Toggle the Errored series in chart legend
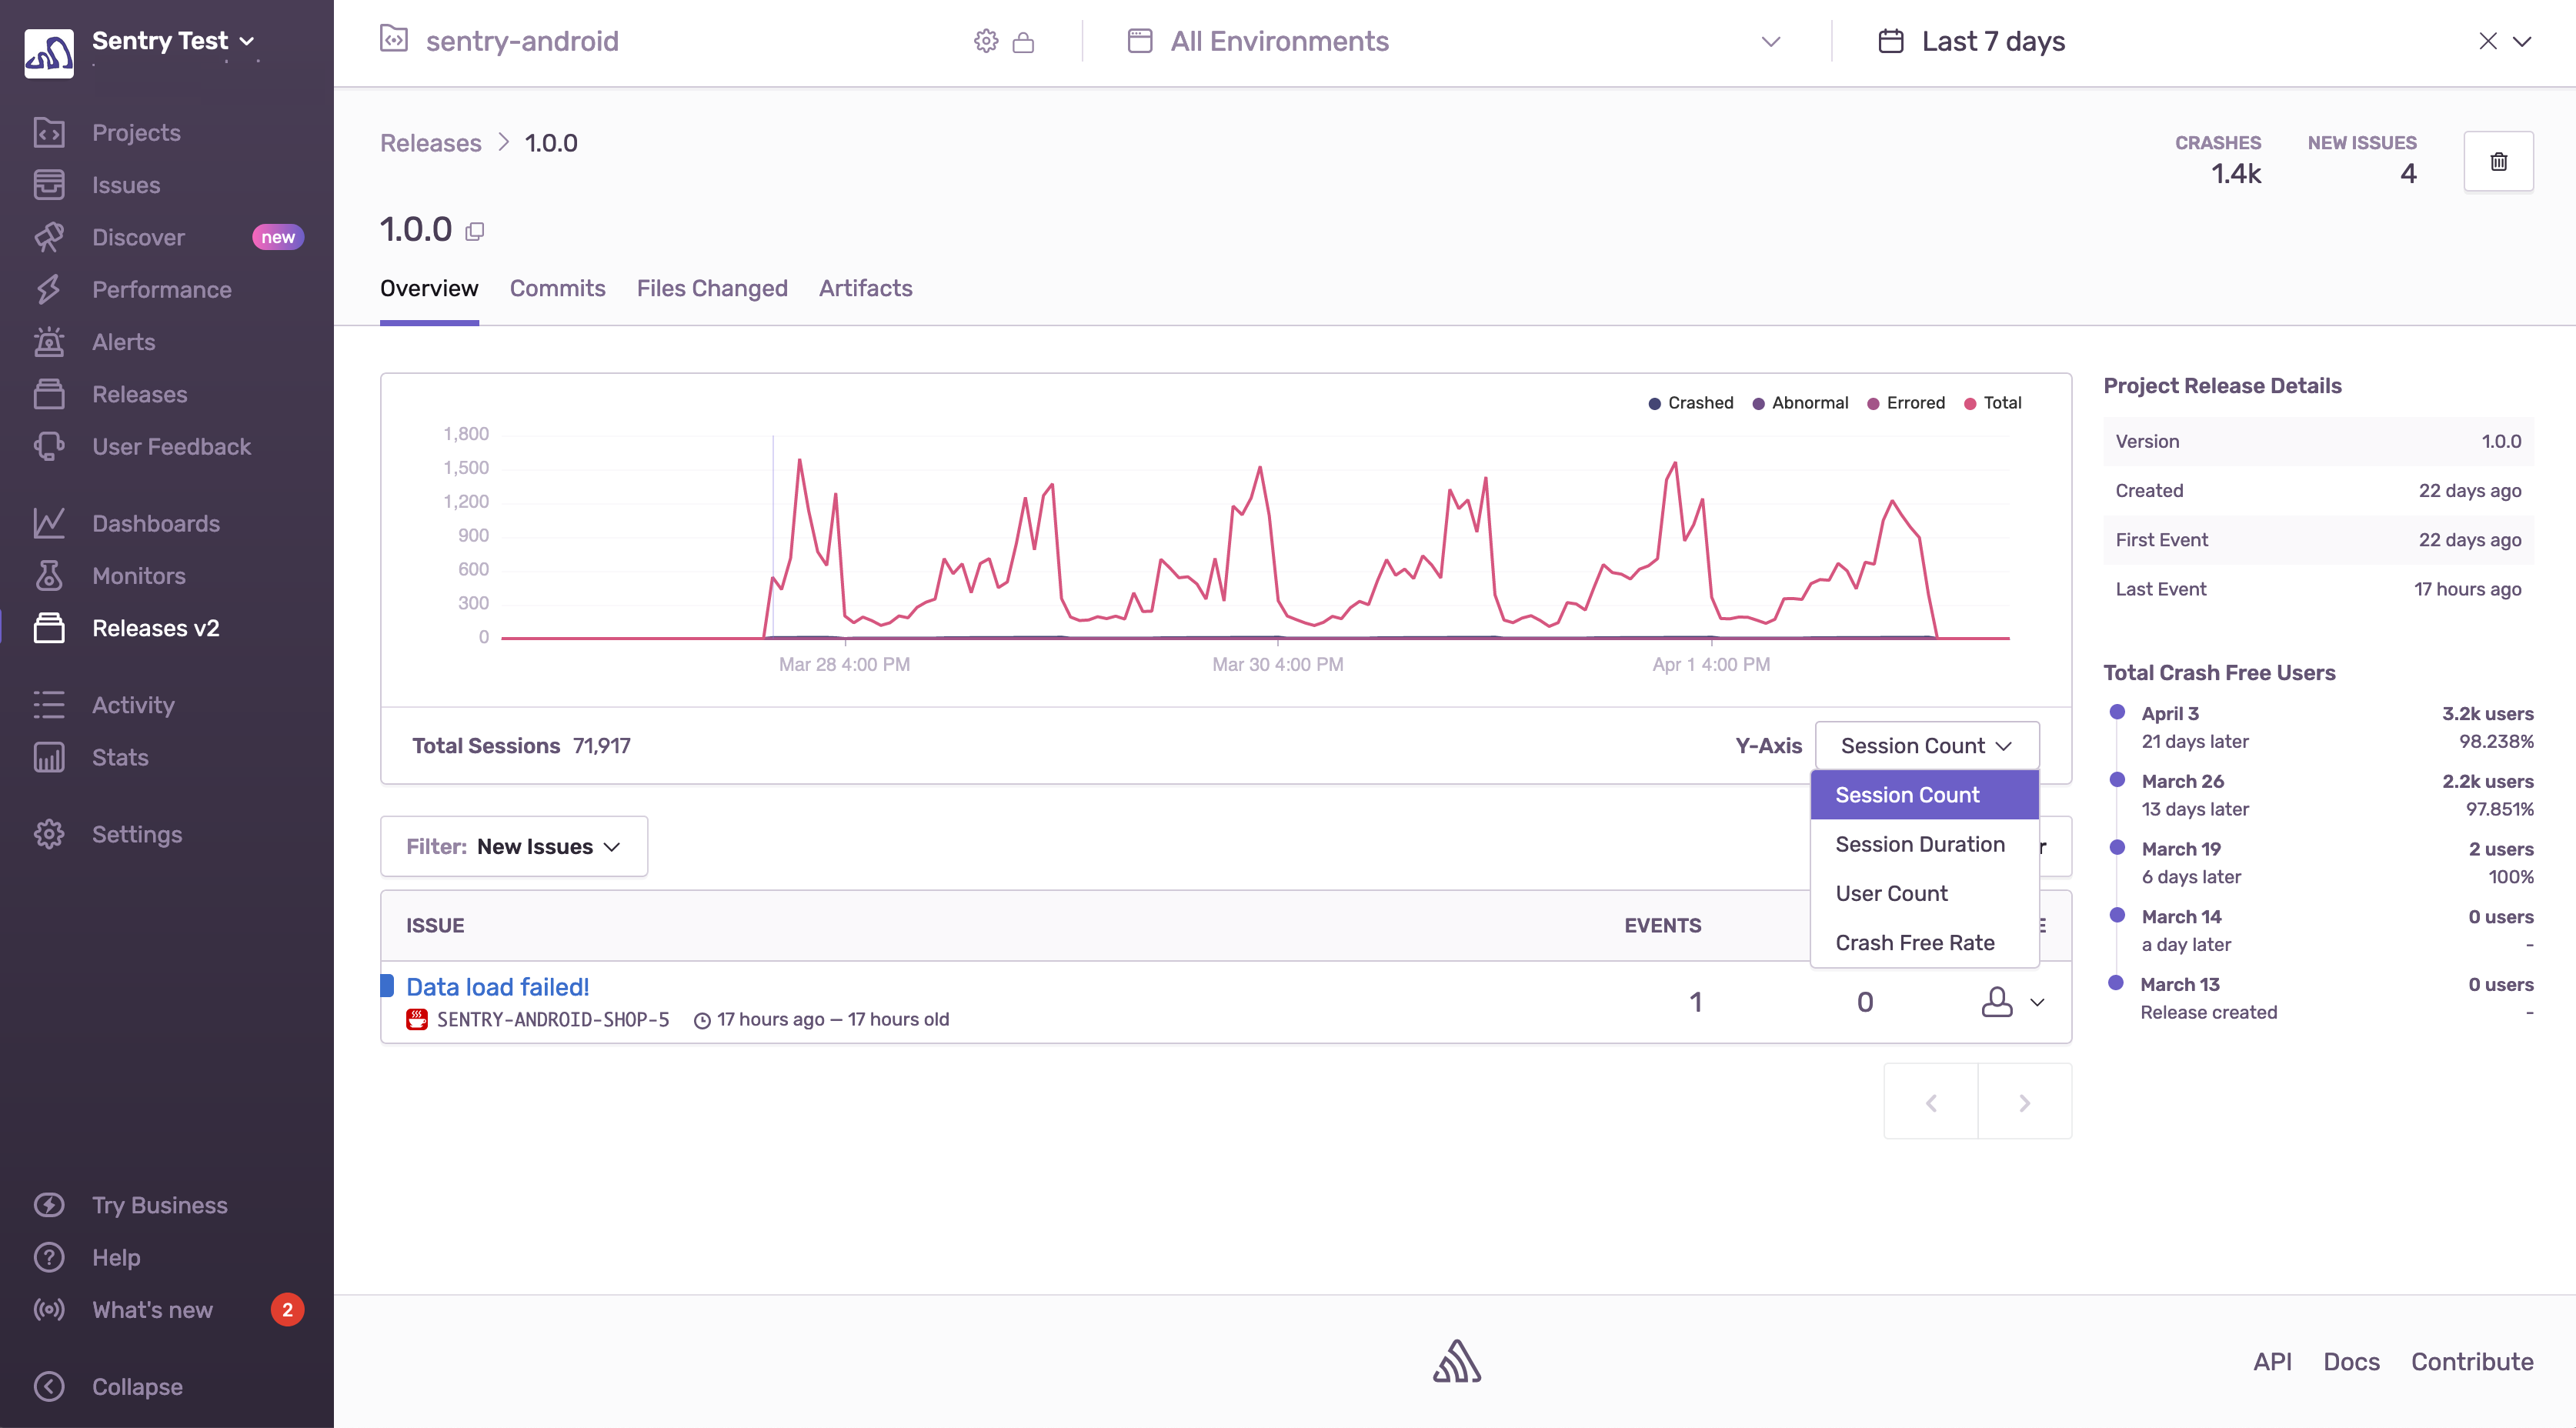The height and width of the screenshot is (1428, 2576). 1906,403
